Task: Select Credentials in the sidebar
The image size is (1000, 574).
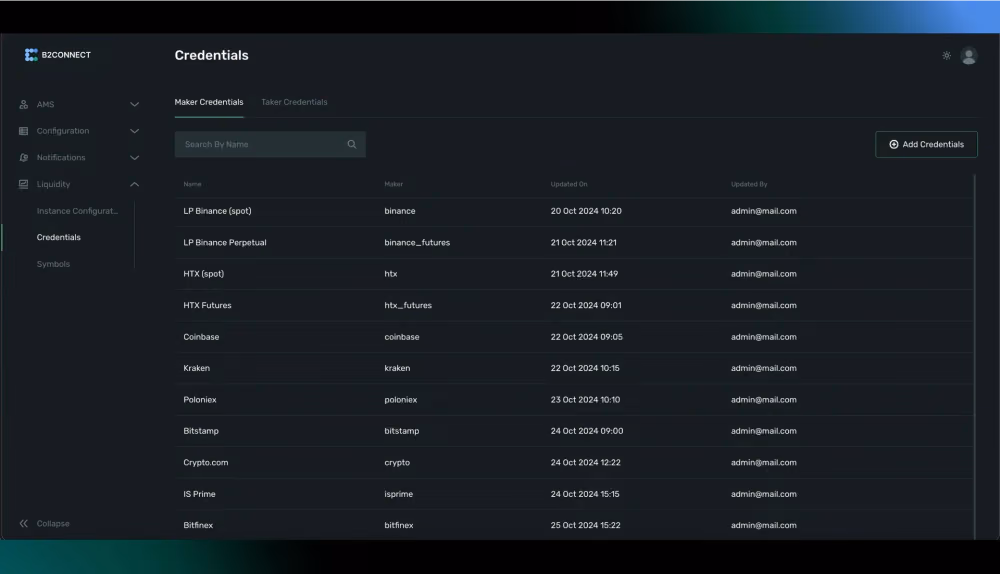Action: [x=59, y=237]
